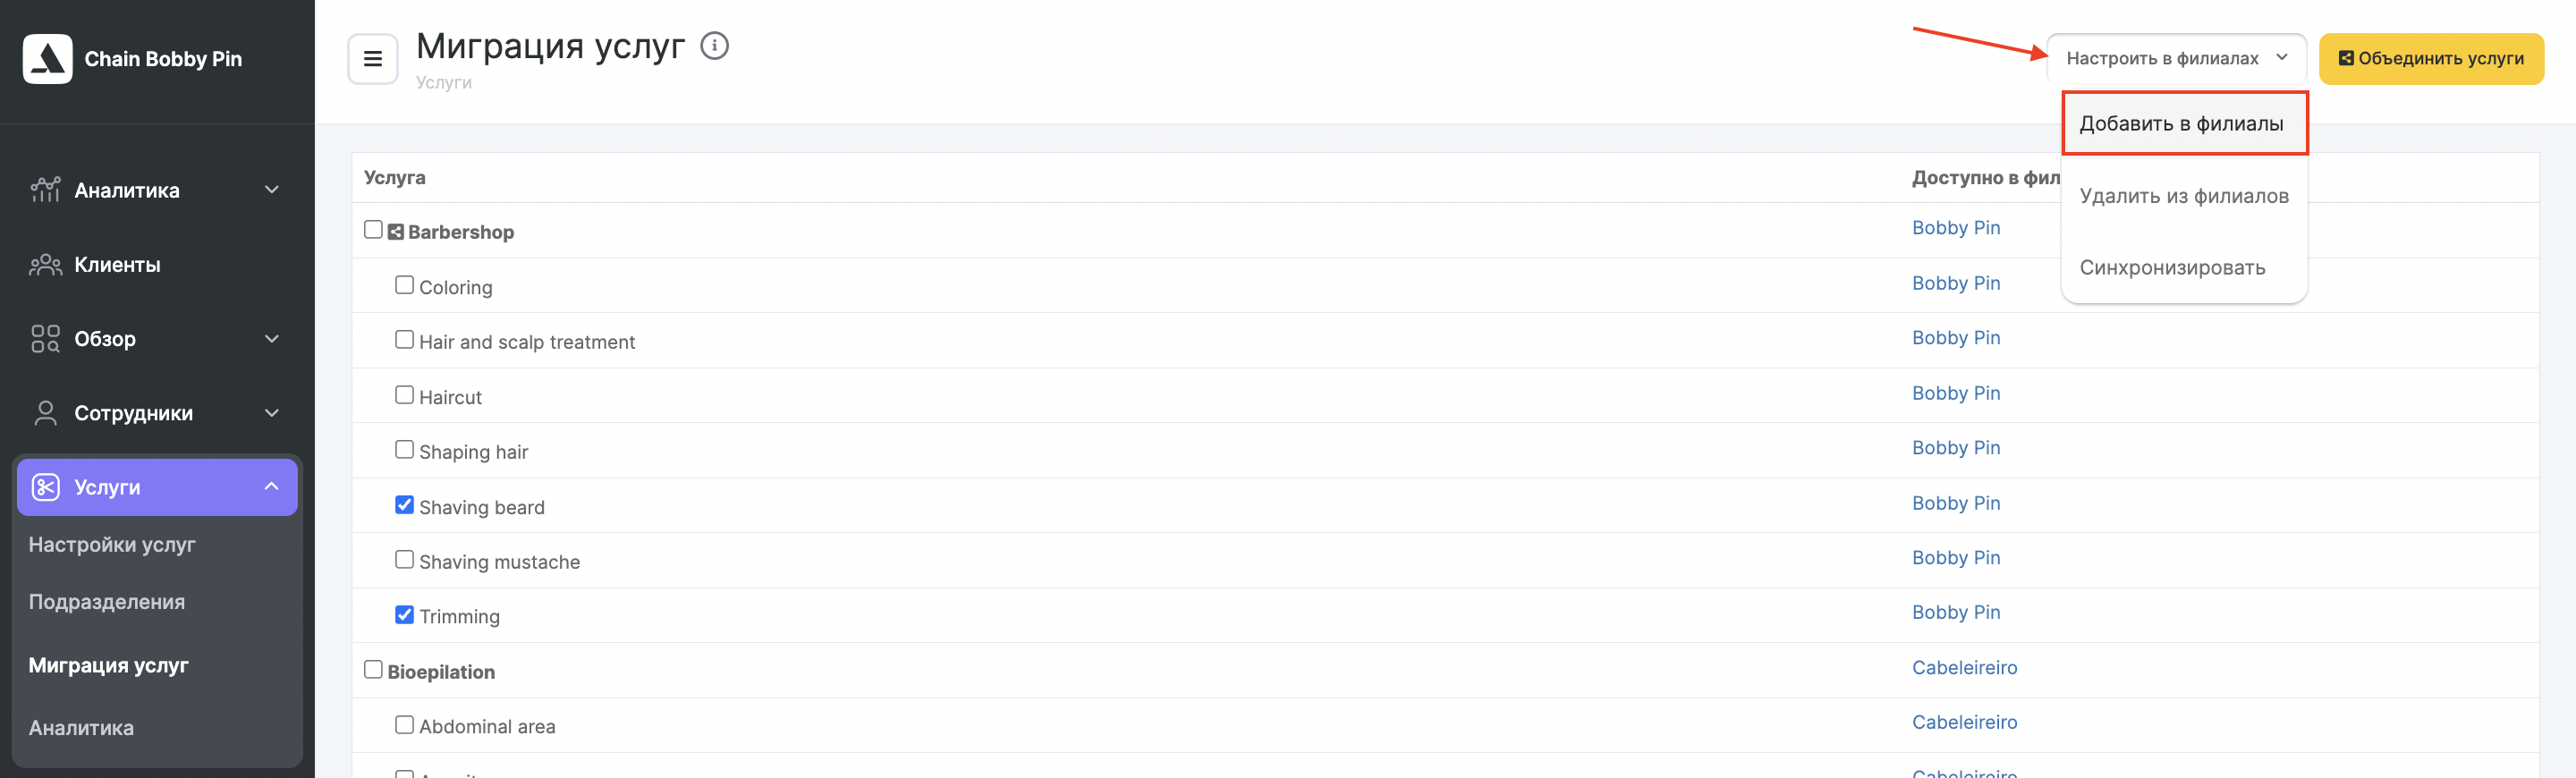Check the Barbershop category checkbox
2576x778 pixels.
pyautogui.click(x=373, y=230)
